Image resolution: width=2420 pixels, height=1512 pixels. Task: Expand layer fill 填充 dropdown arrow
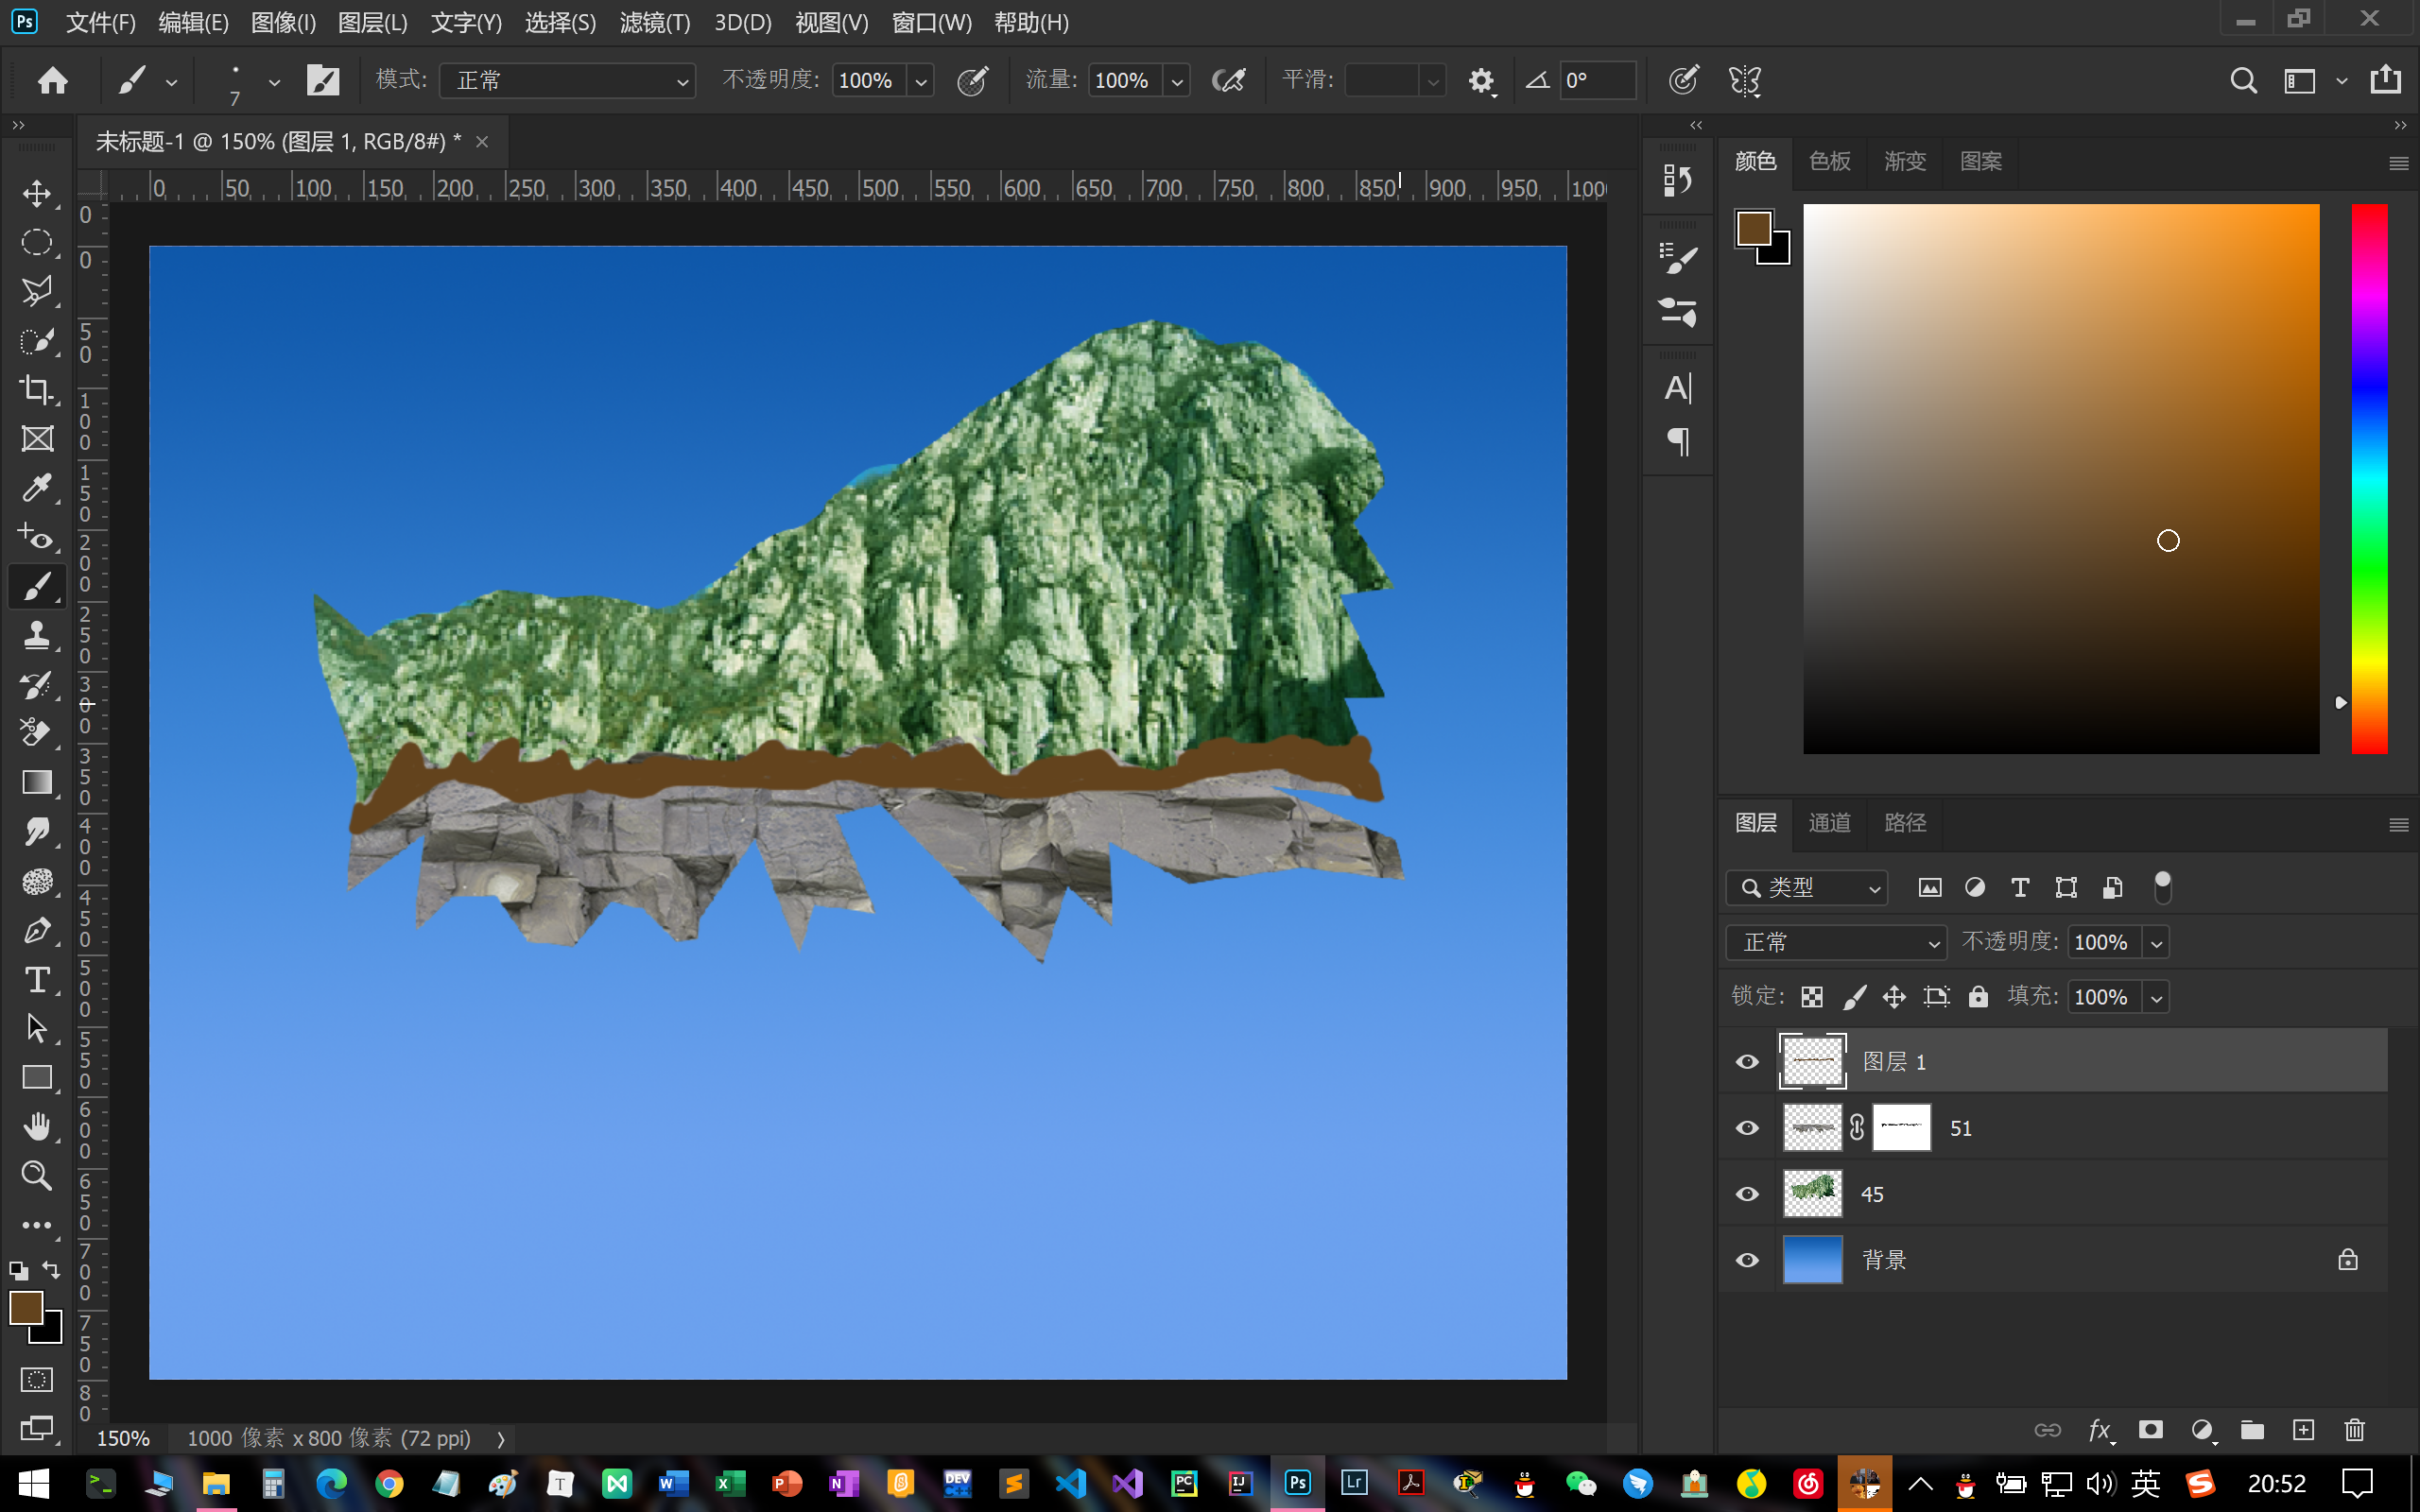coord(2157,997)
